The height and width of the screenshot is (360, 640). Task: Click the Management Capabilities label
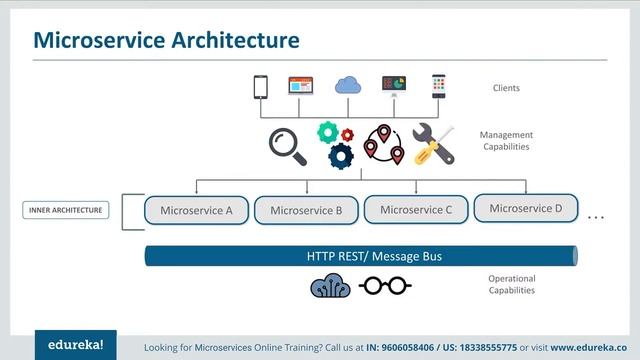506,140
